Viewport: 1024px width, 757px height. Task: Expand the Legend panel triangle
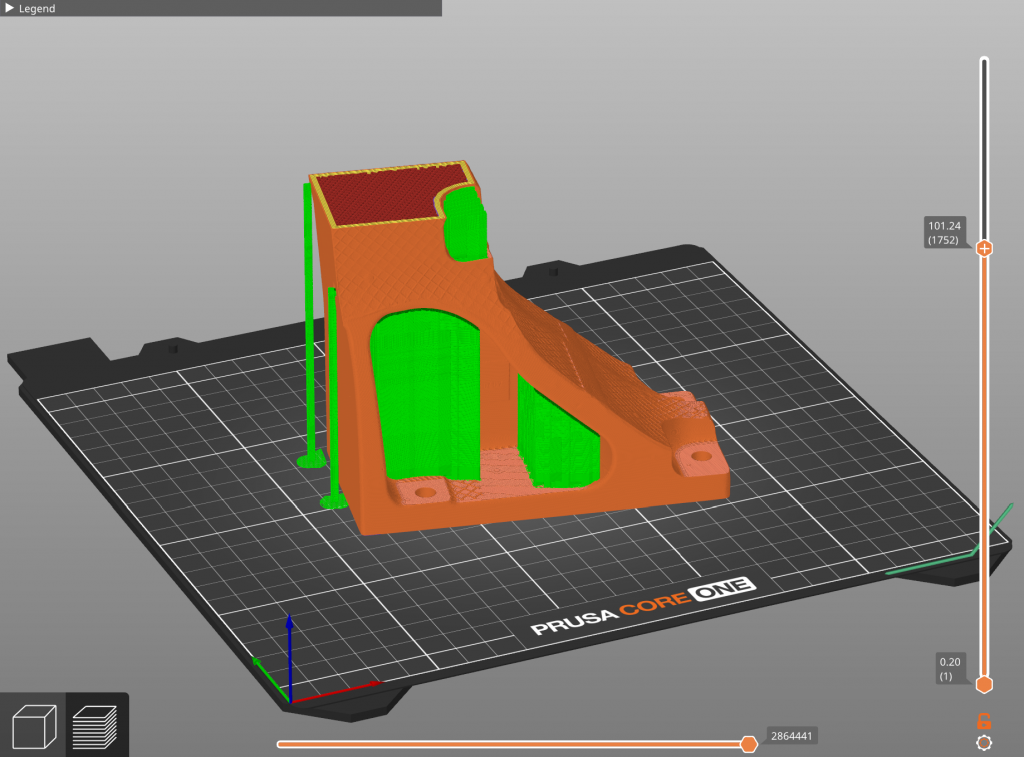tap(9, 8)
